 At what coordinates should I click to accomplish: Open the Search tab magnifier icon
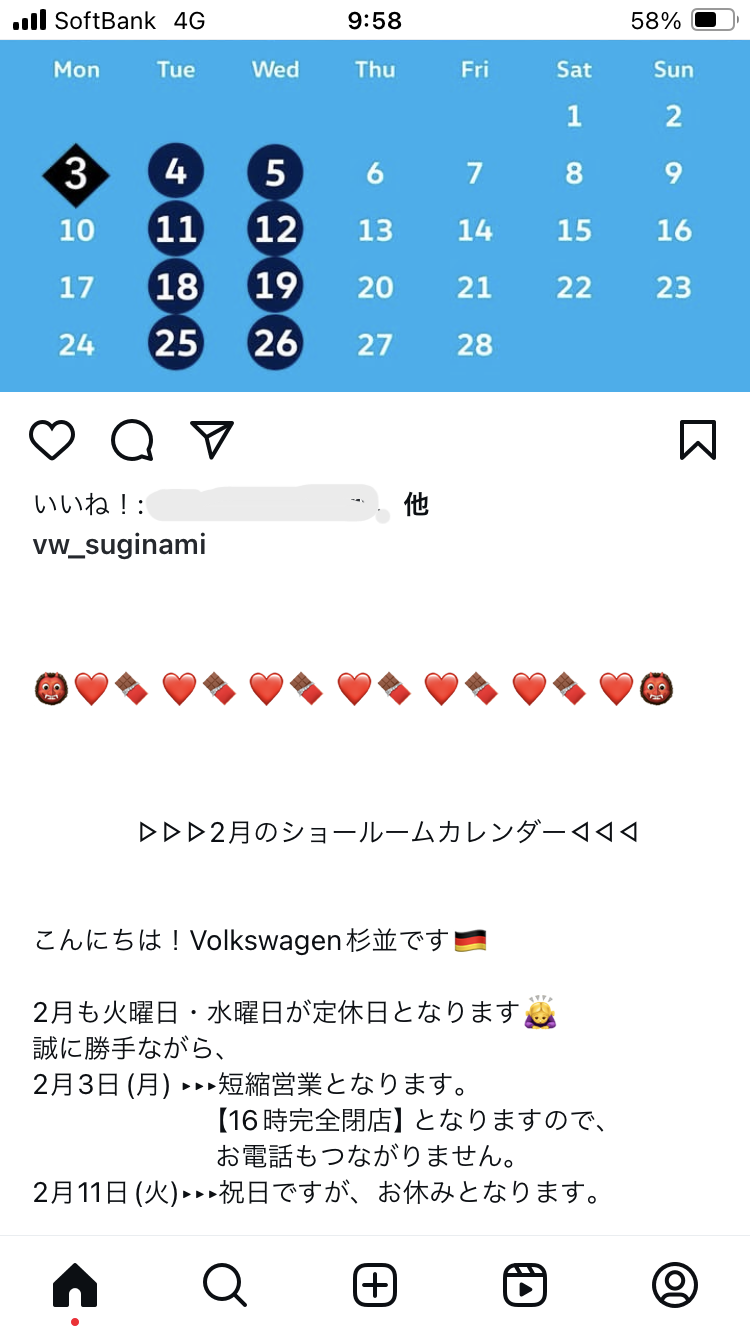[x=225, y=1285]
